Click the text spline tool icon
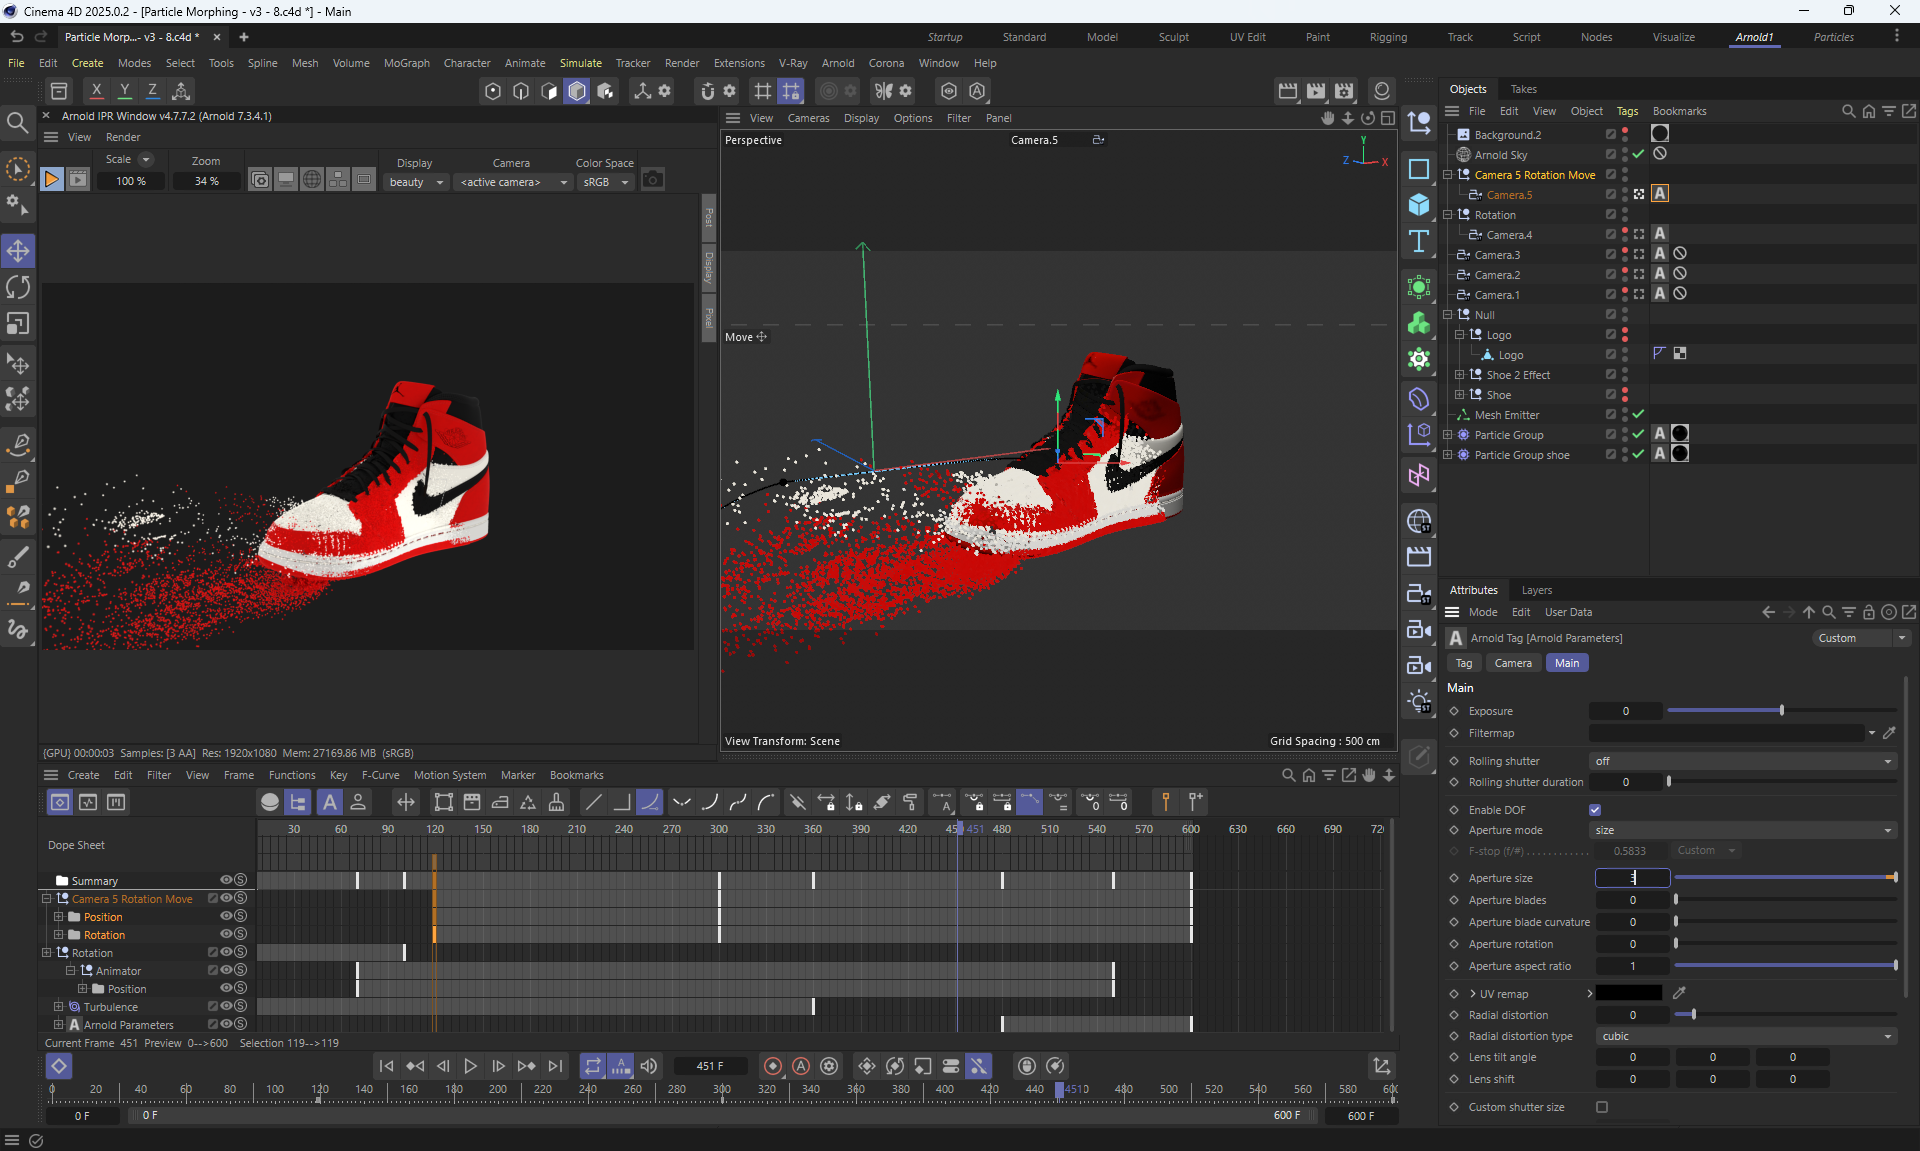The height and width of the screenshot is (1151, 1920). [1419, 241]
